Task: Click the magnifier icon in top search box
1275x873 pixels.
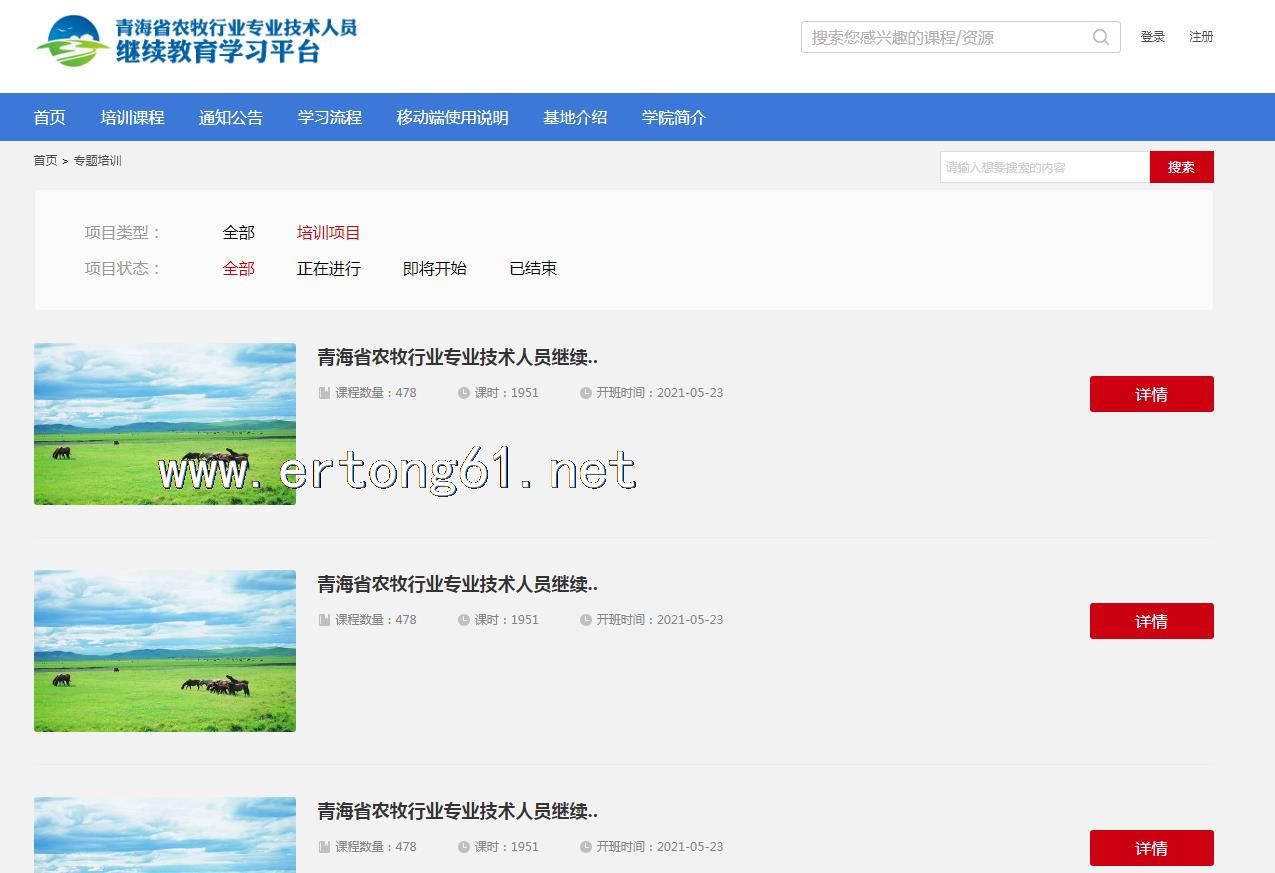Action: (1100, 37)
